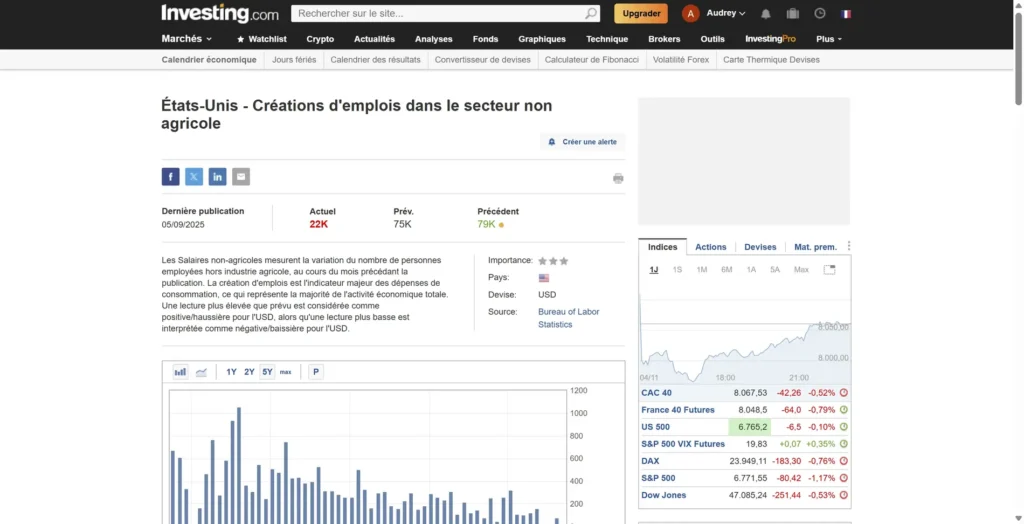Share on LinkedIn
The width and height of the screenshot is (1024, 524).
[x=217, y=176]
